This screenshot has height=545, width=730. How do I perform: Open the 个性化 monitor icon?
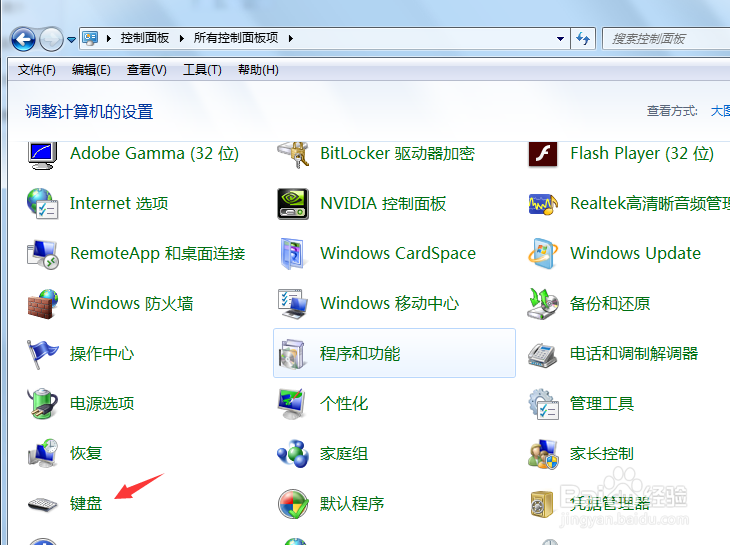click(x=293, y=404)
